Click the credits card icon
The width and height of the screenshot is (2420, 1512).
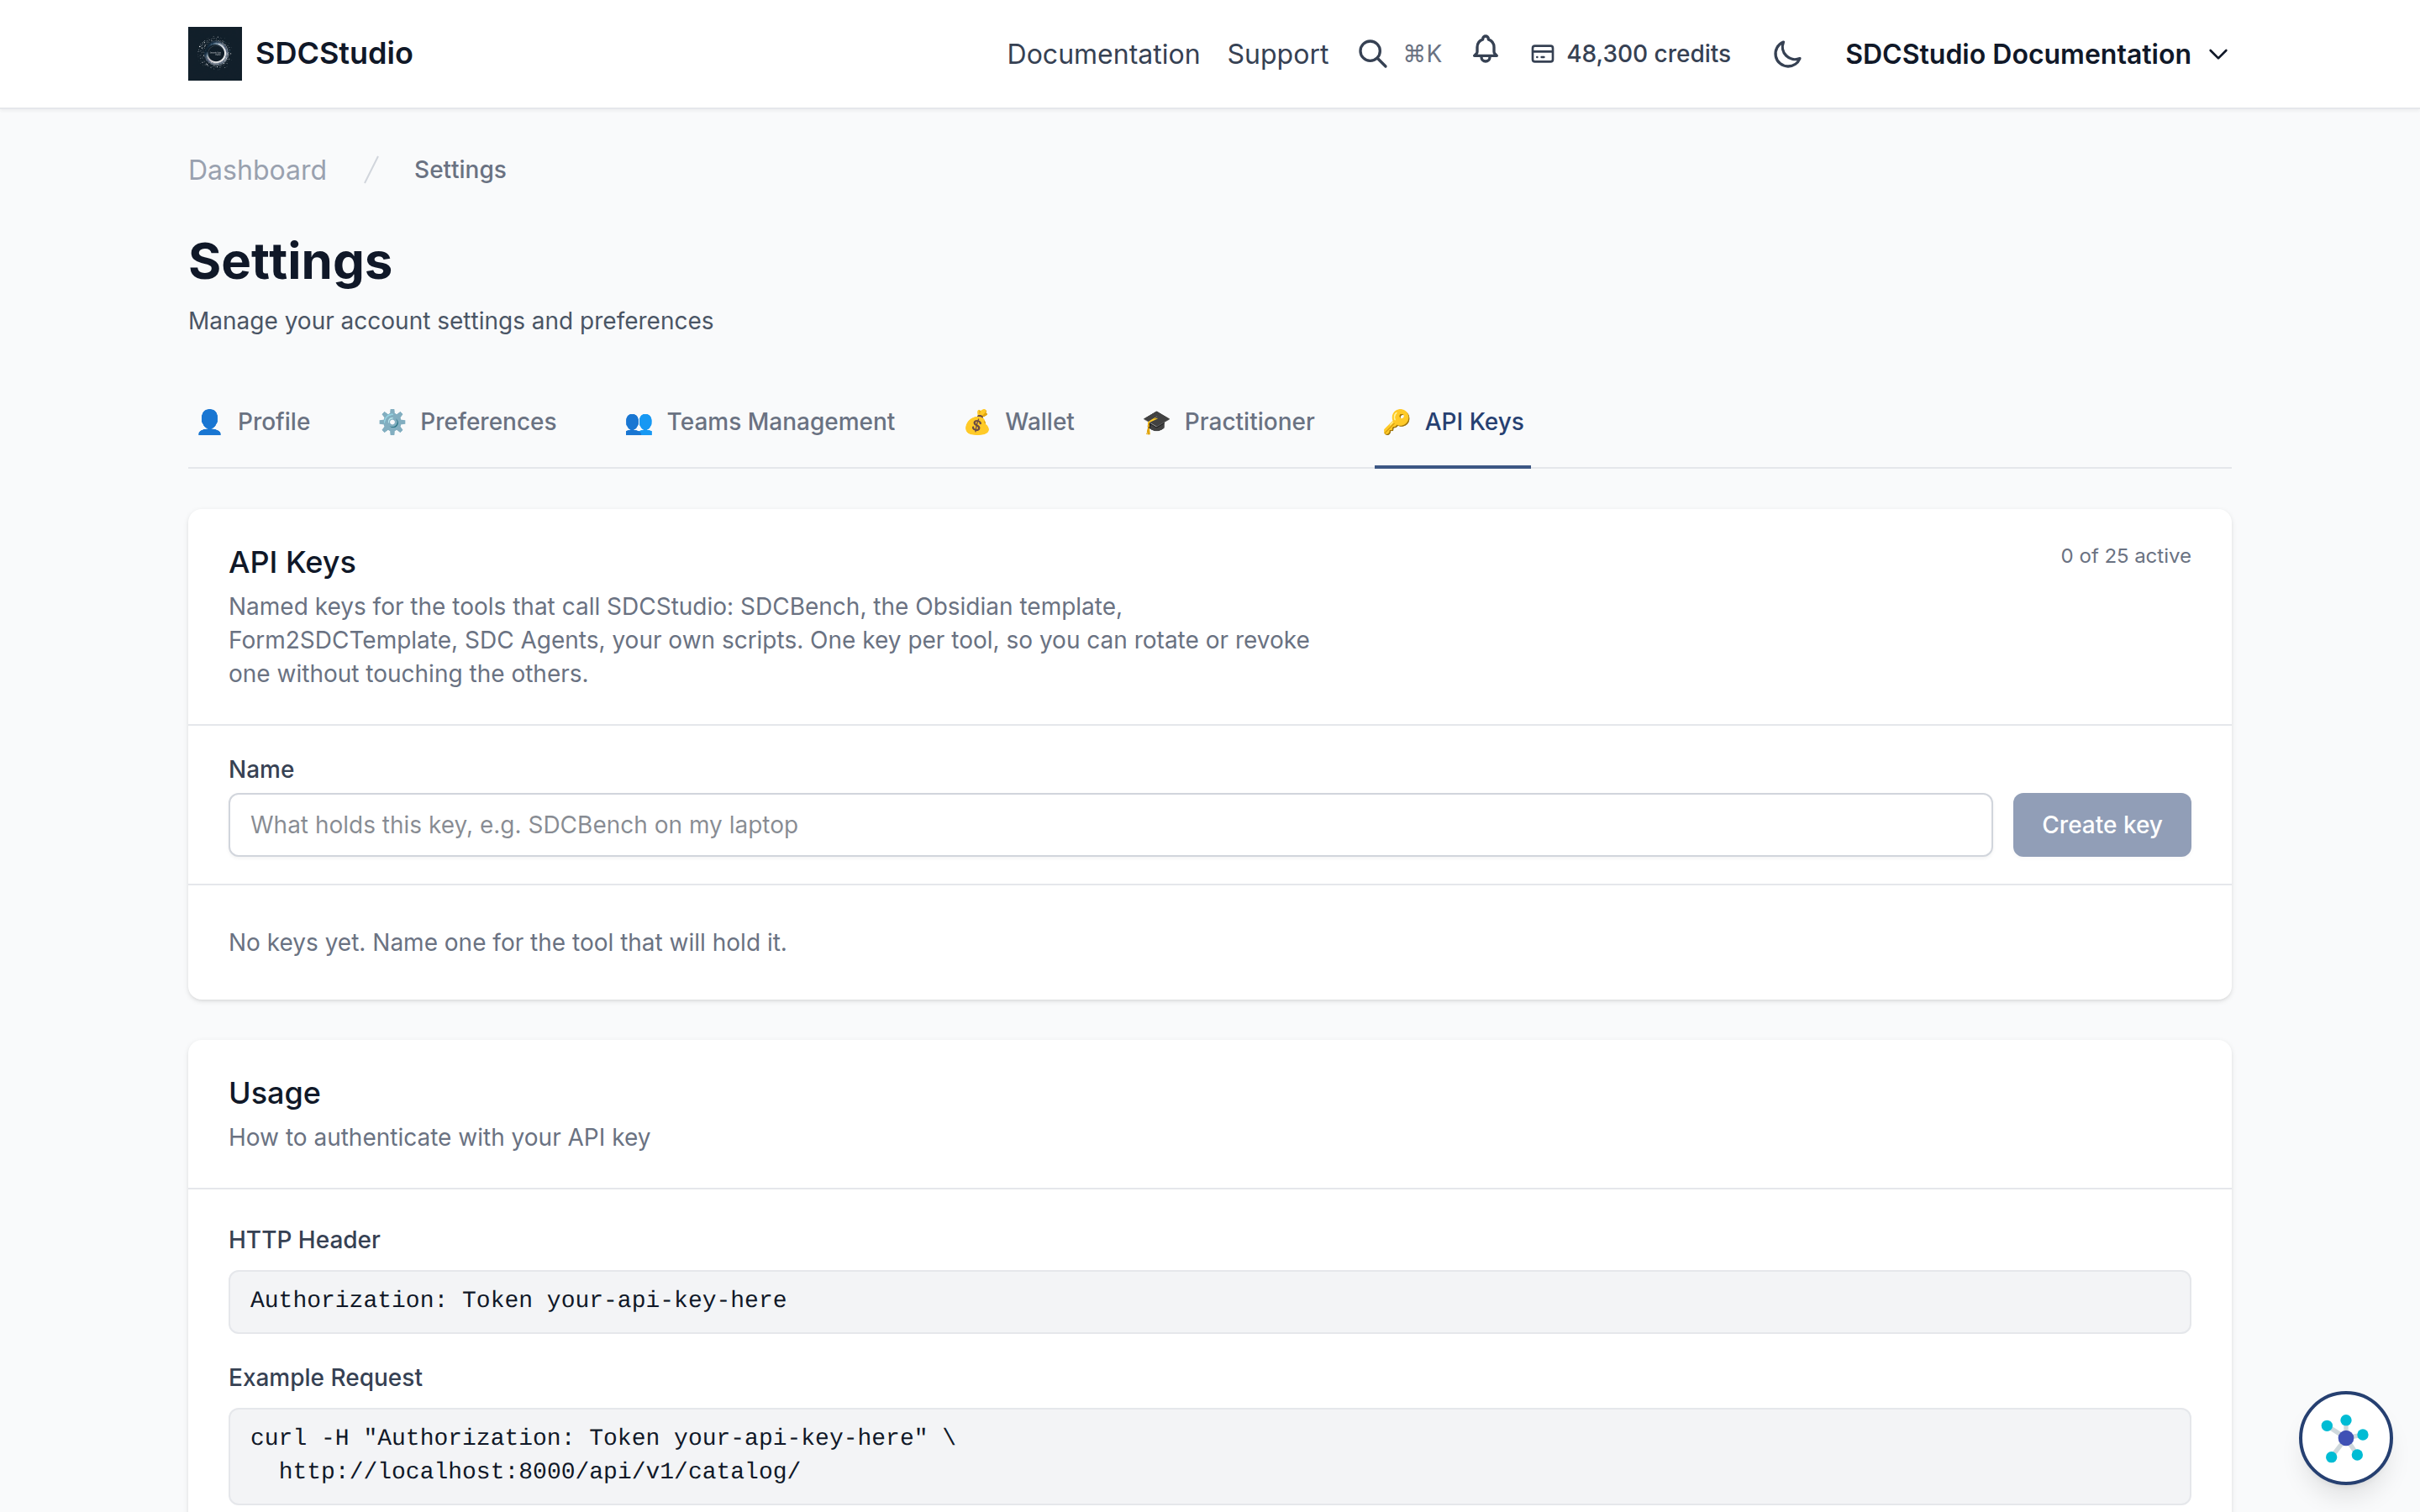1542,54
